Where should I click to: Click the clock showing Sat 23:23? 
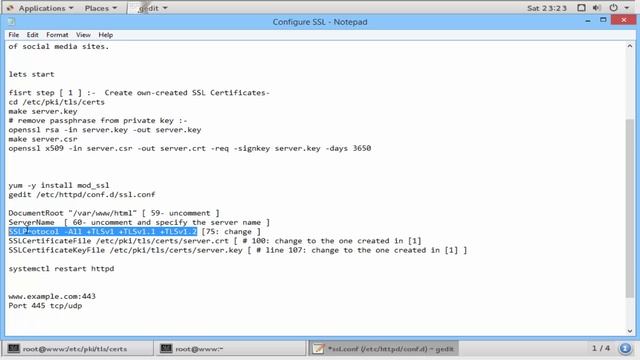[x=547, y=8]
